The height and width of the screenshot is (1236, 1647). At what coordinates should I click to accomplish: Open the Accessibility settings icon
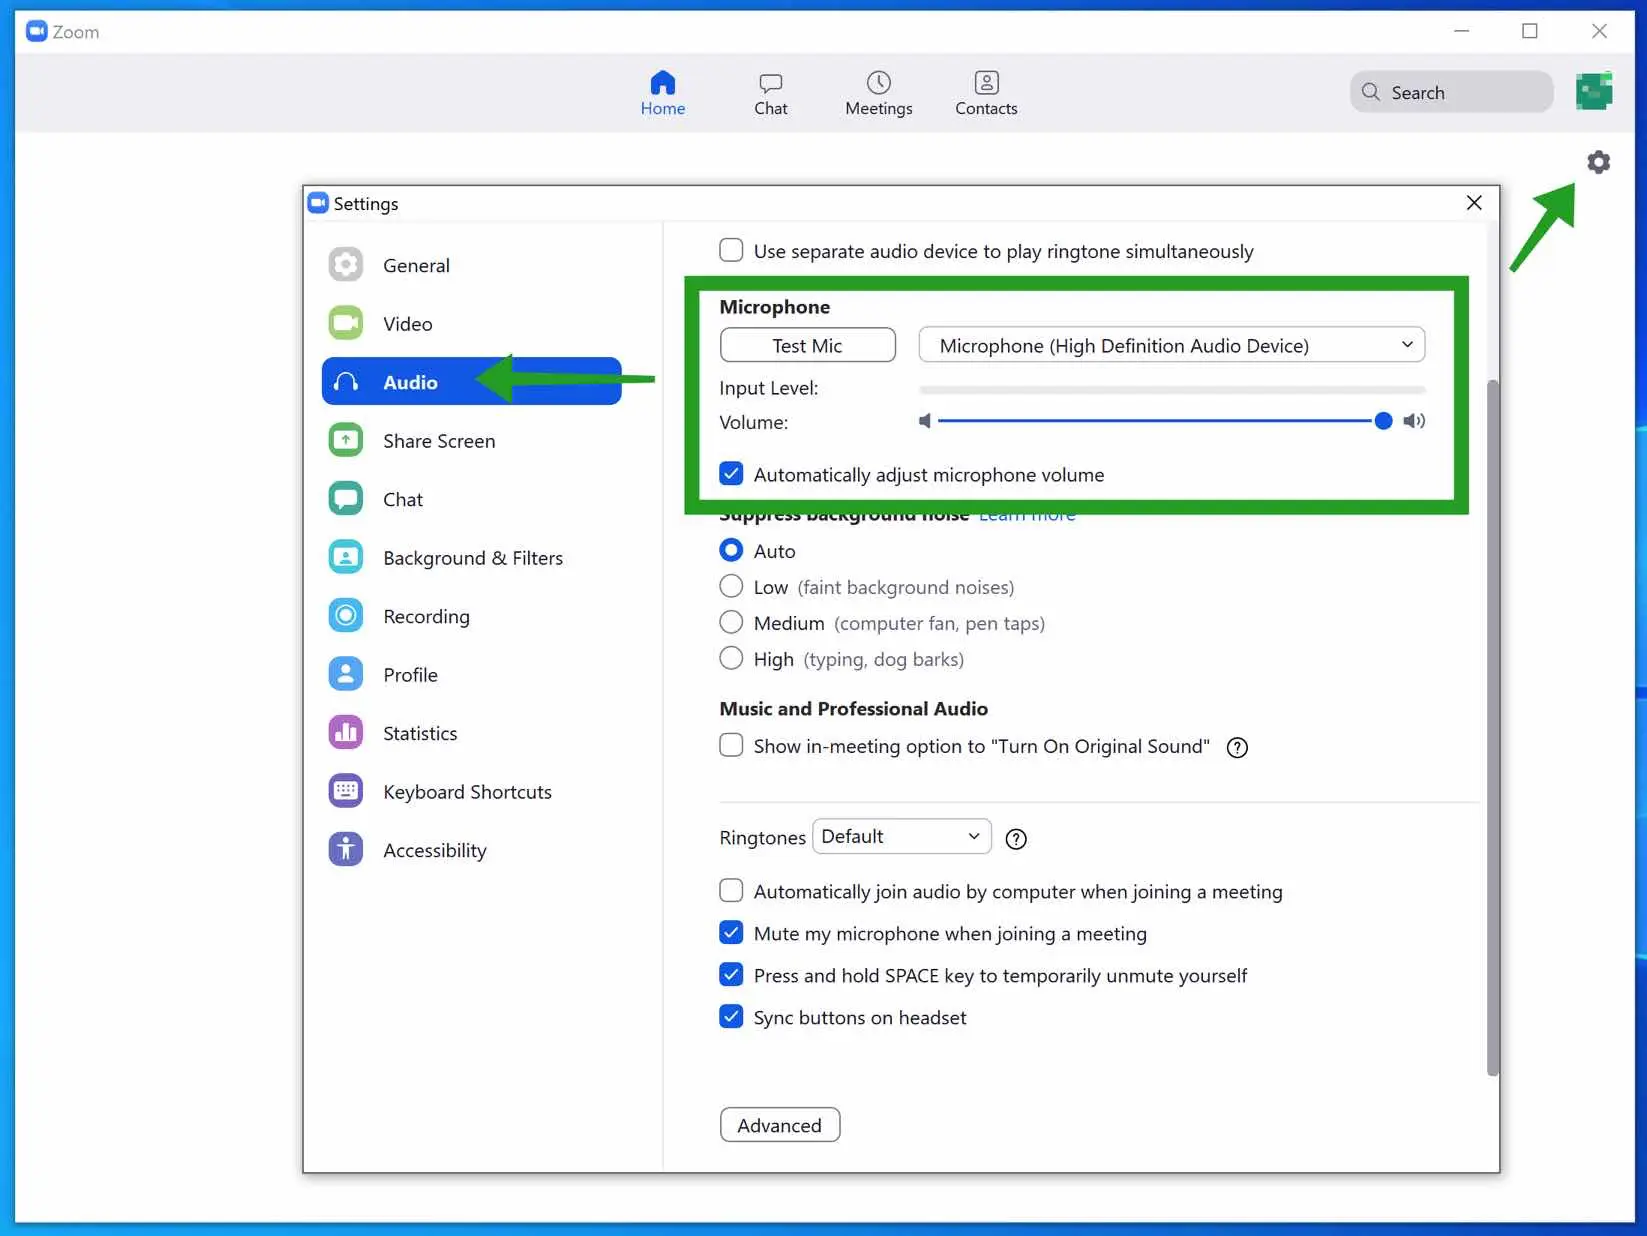point(346,850)
